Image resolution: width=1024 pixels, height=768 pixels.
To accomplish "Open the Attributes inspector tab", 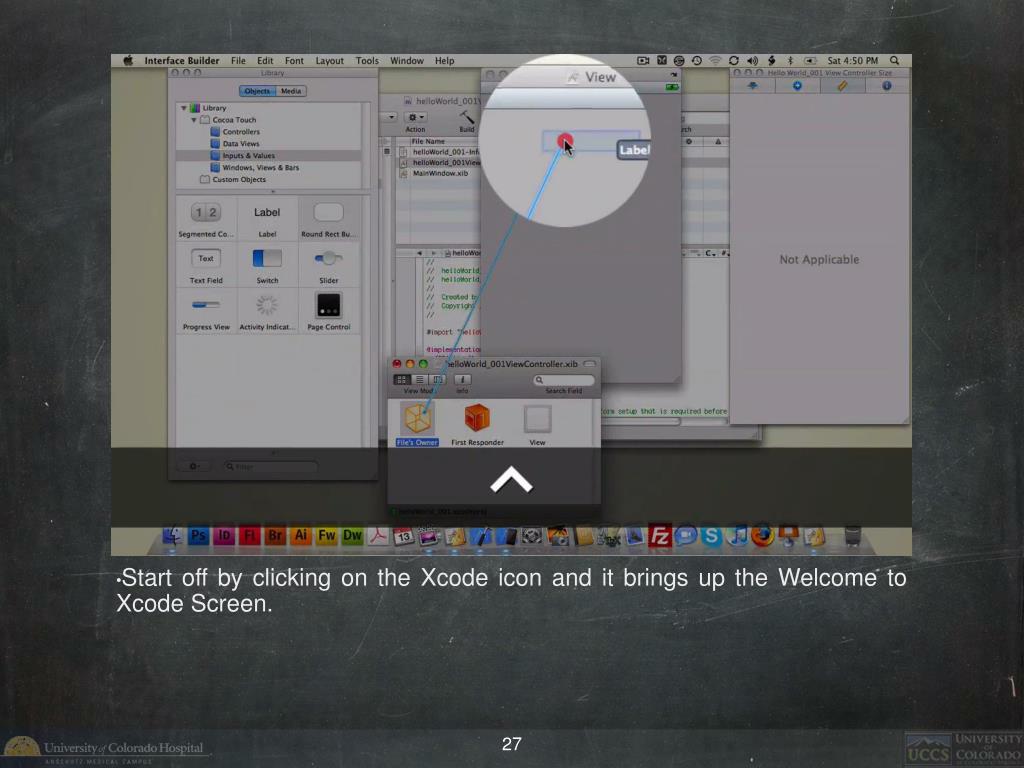I will [752, 86].
